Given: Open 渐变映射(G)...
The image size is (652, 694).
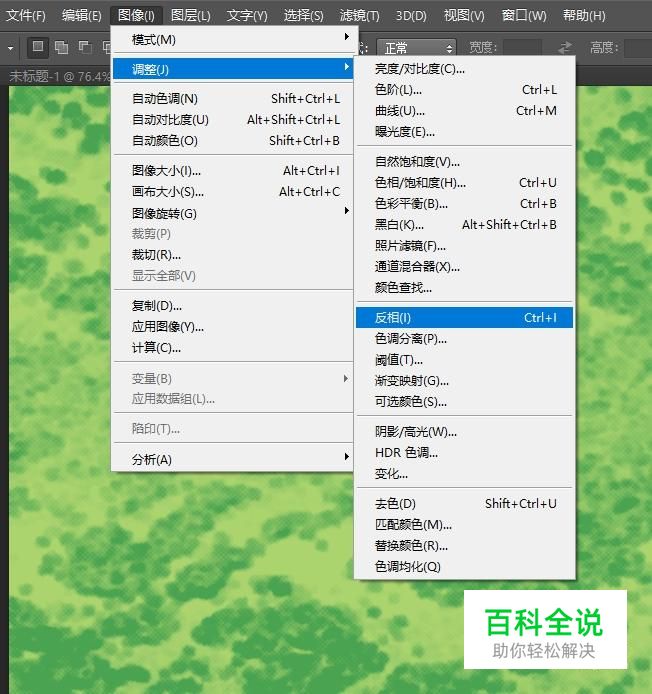Looking at the screenshot, I should (464, 381).
